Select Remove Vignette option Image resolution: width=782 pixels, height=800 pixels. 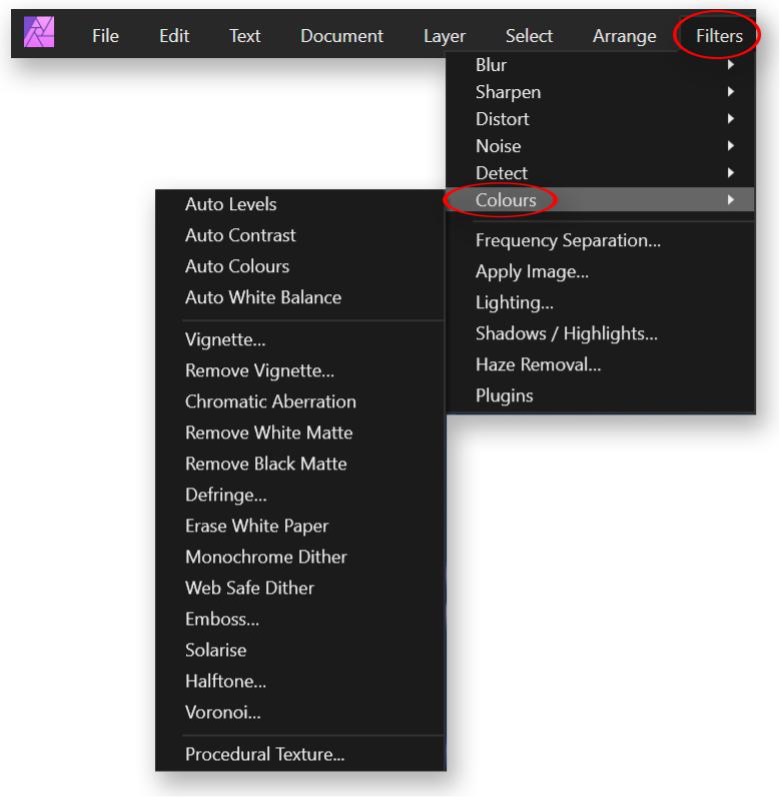click(x=260, y=371)
